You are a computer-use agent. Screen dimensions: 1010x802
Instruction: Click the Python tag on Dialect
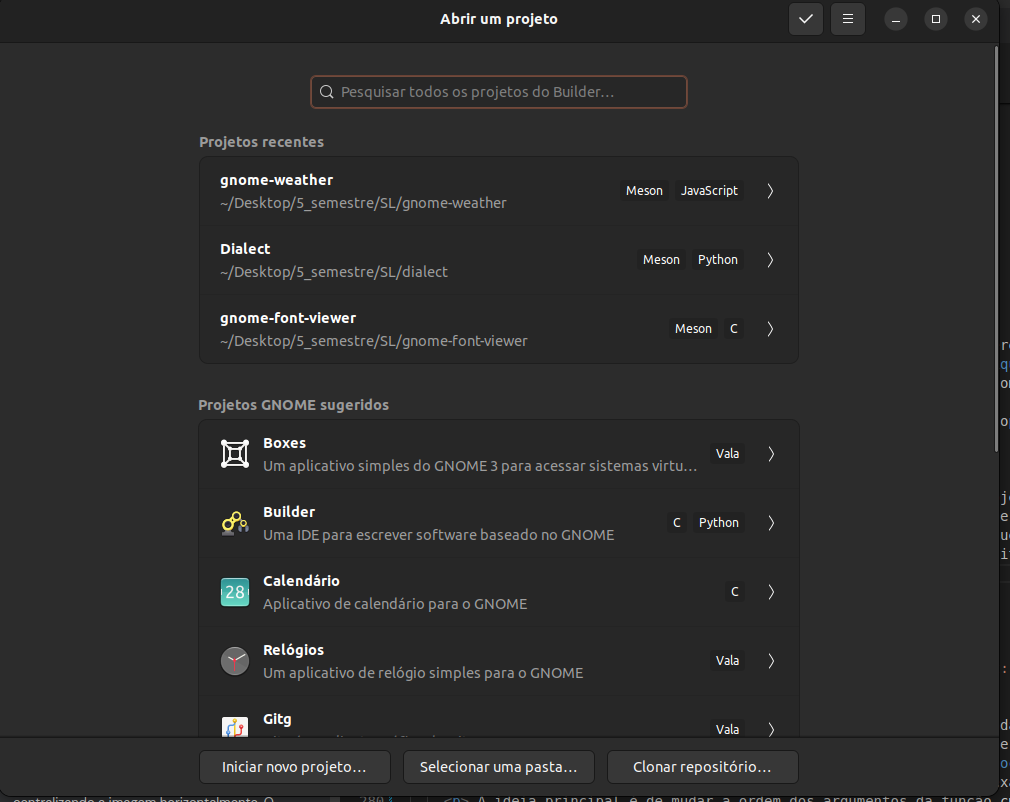(x=717, y=260)
